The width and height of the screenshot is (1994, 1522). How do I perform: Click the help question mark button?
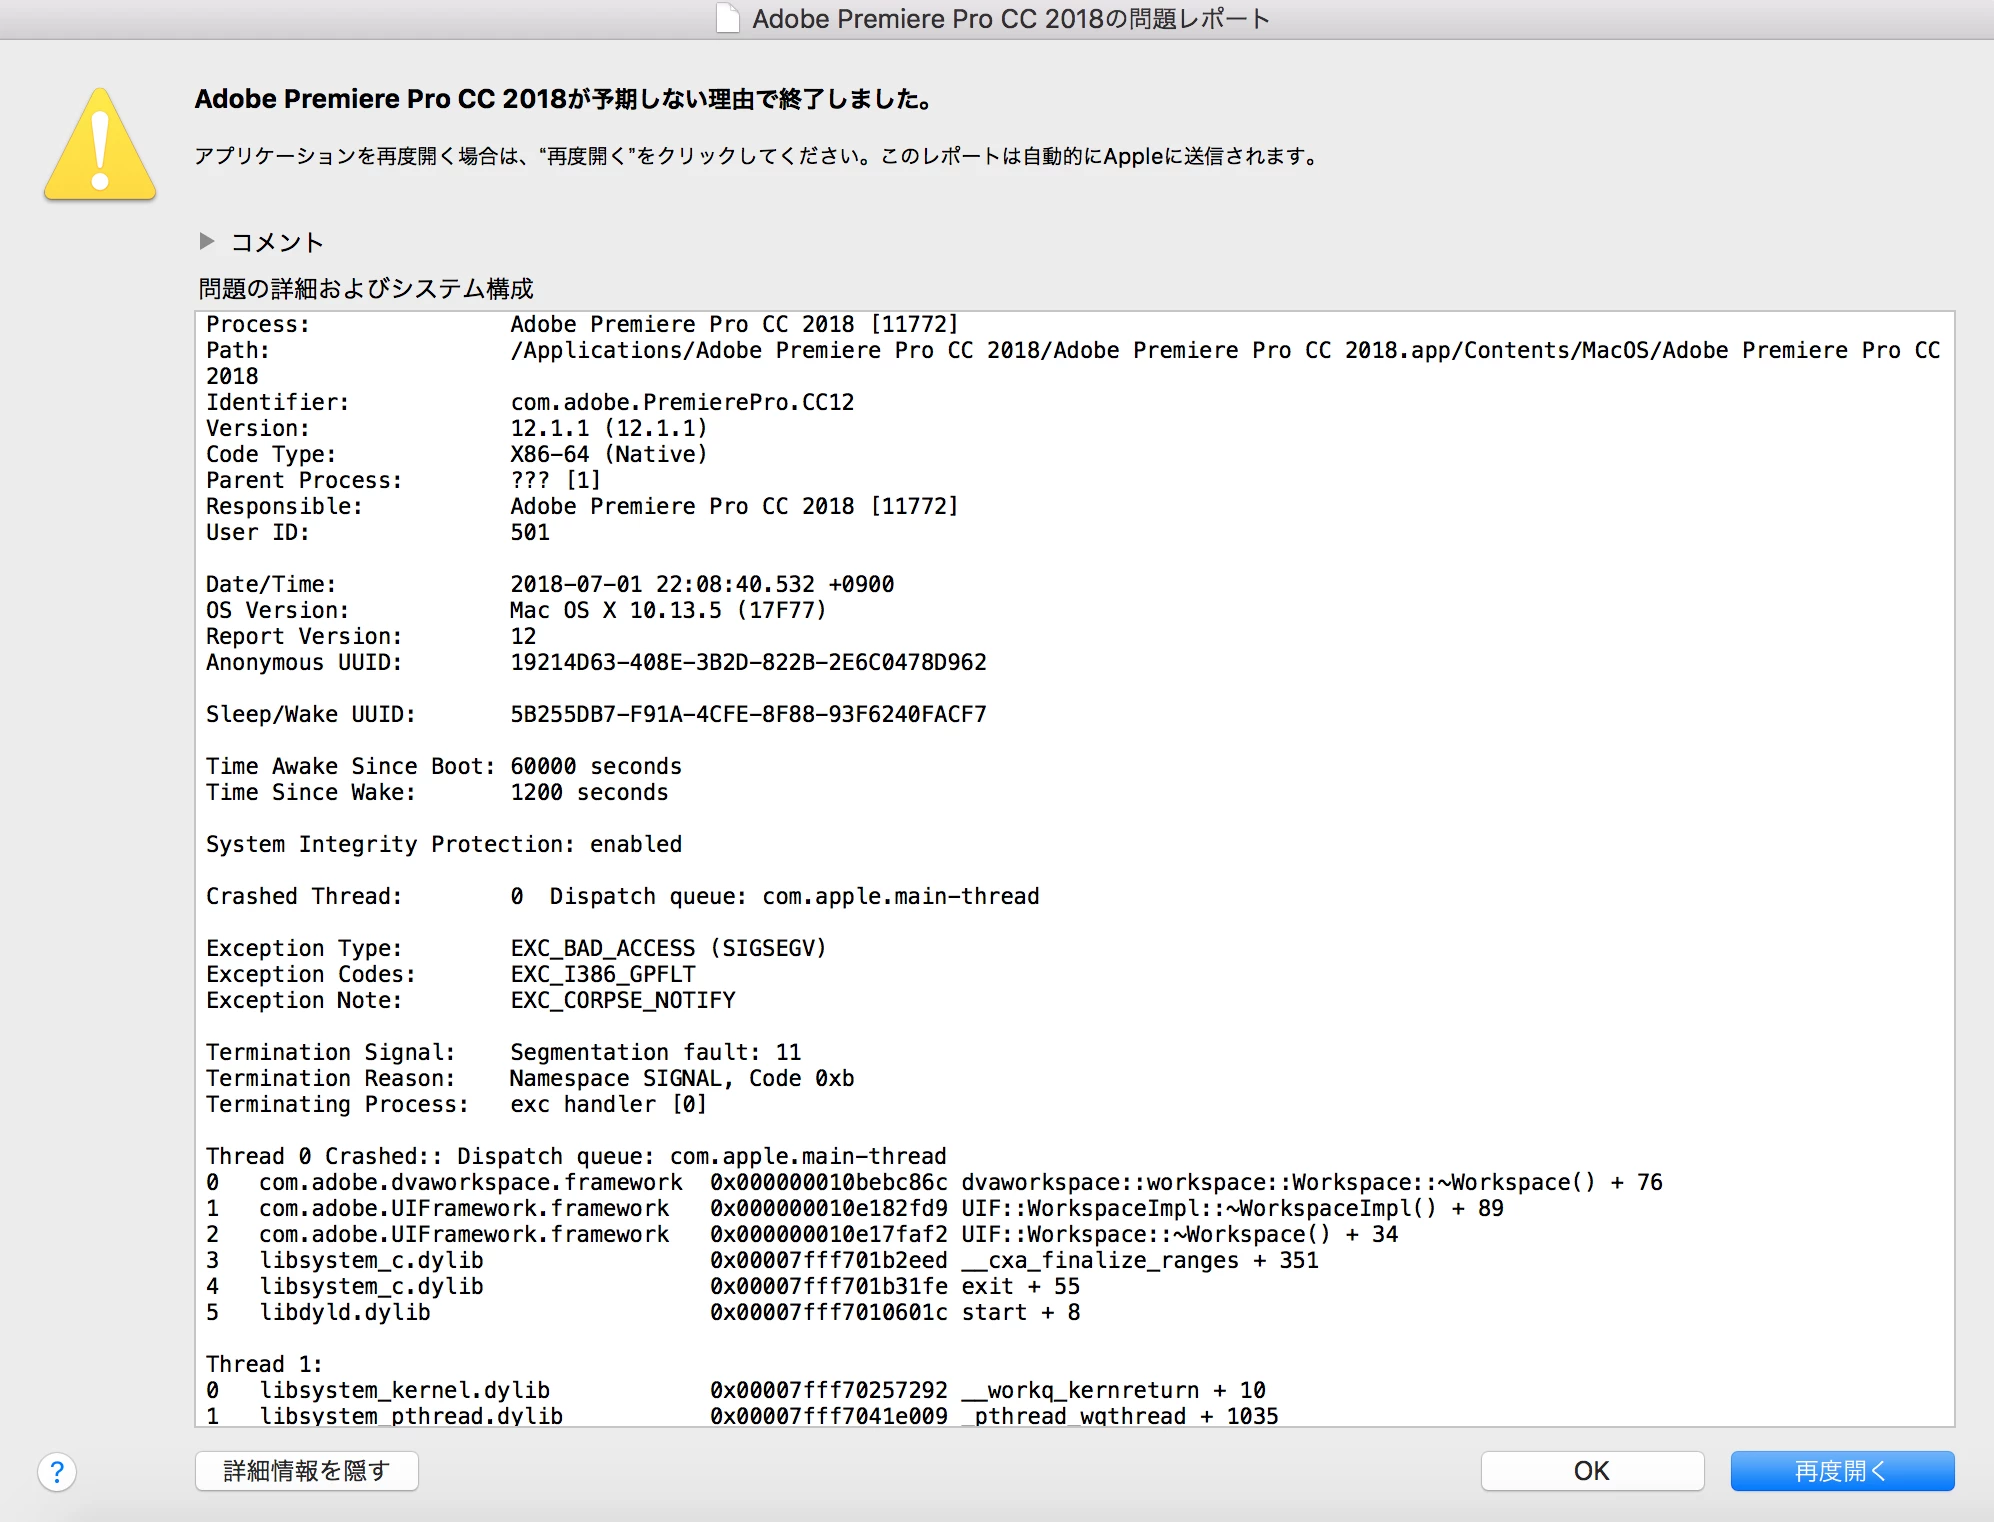click(x=57, y=1471)
